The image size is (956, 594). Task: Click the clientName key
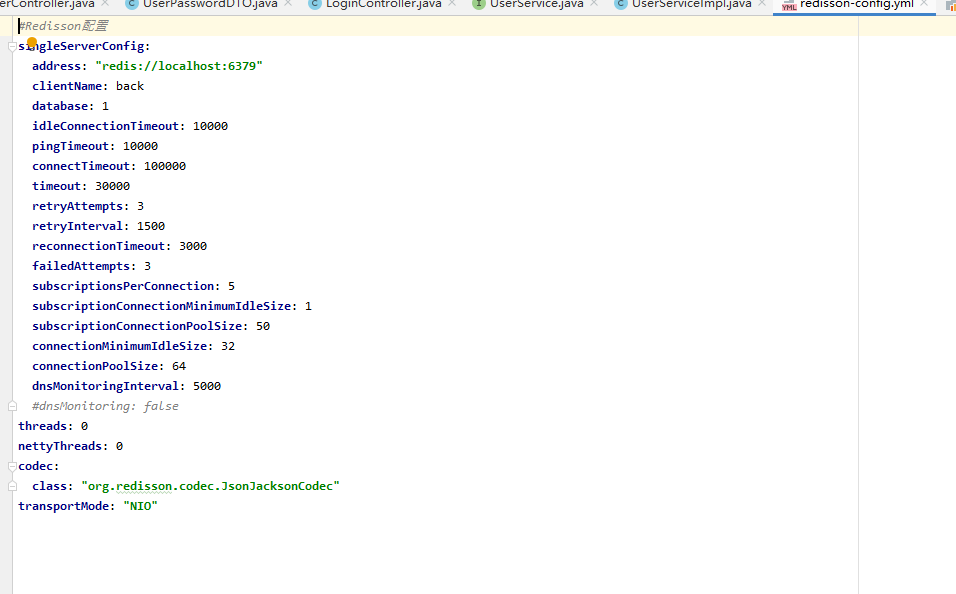67,86
